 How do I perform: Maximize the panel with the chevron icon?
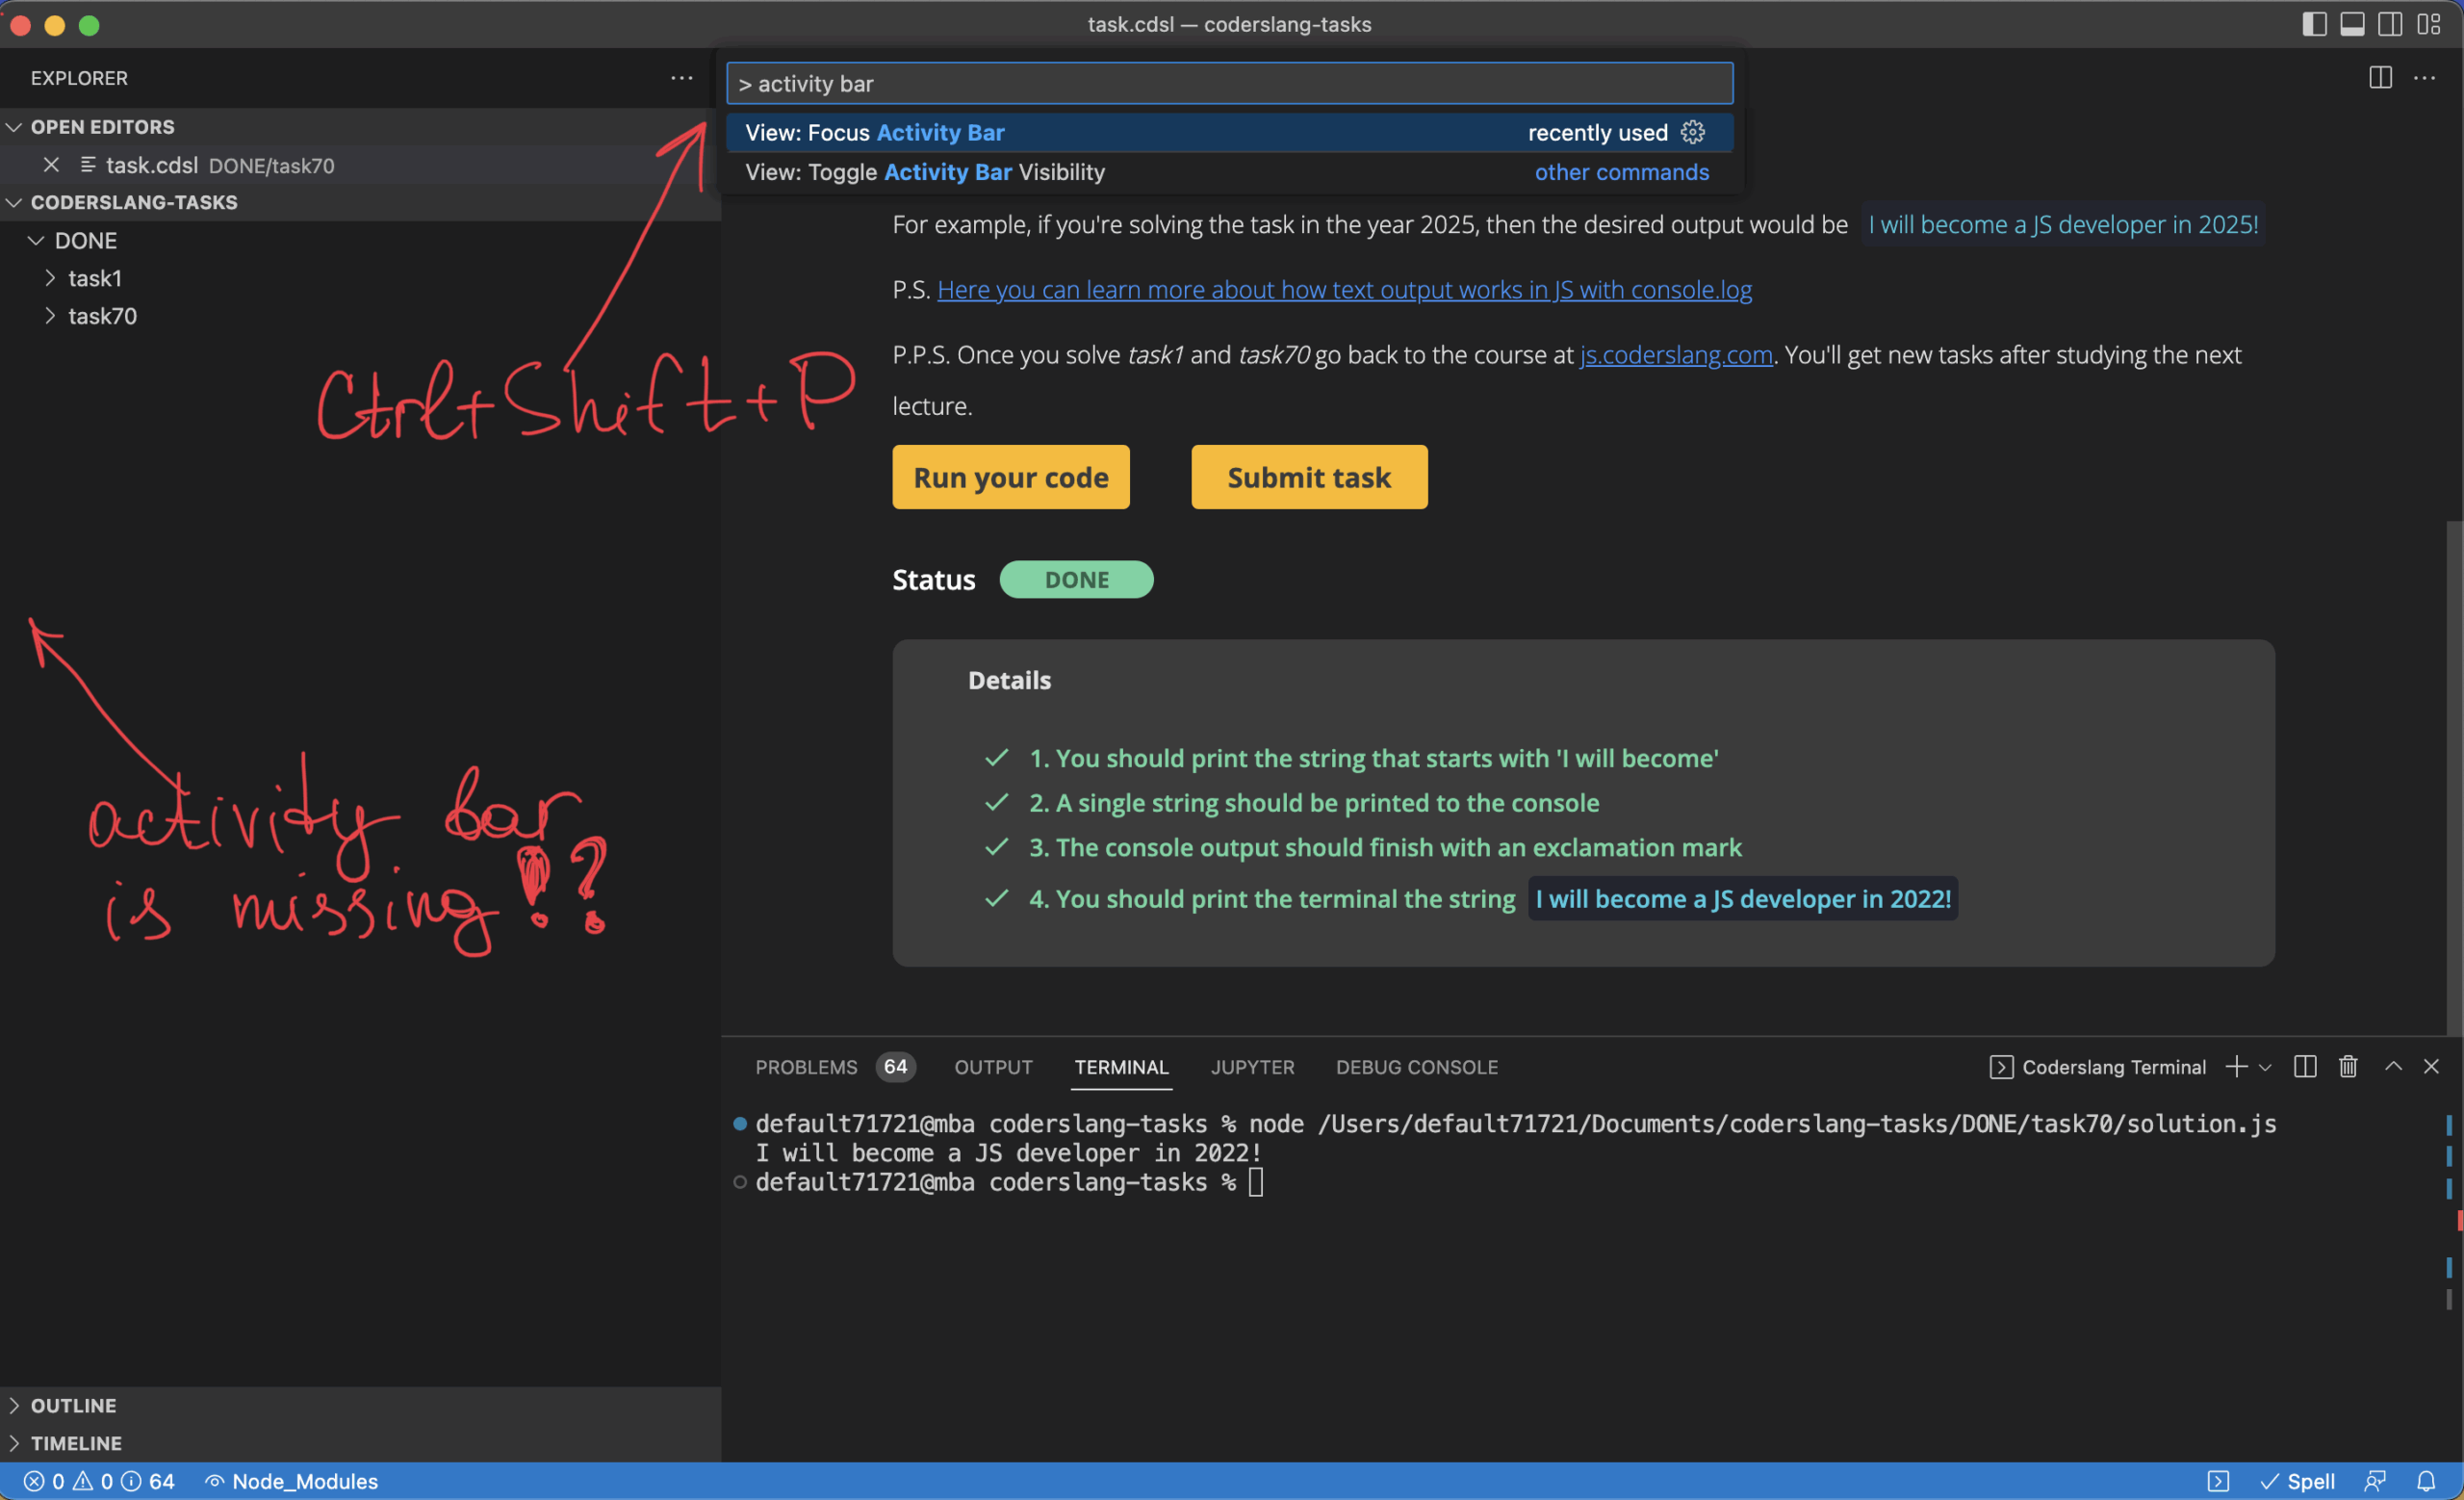2393,1066
